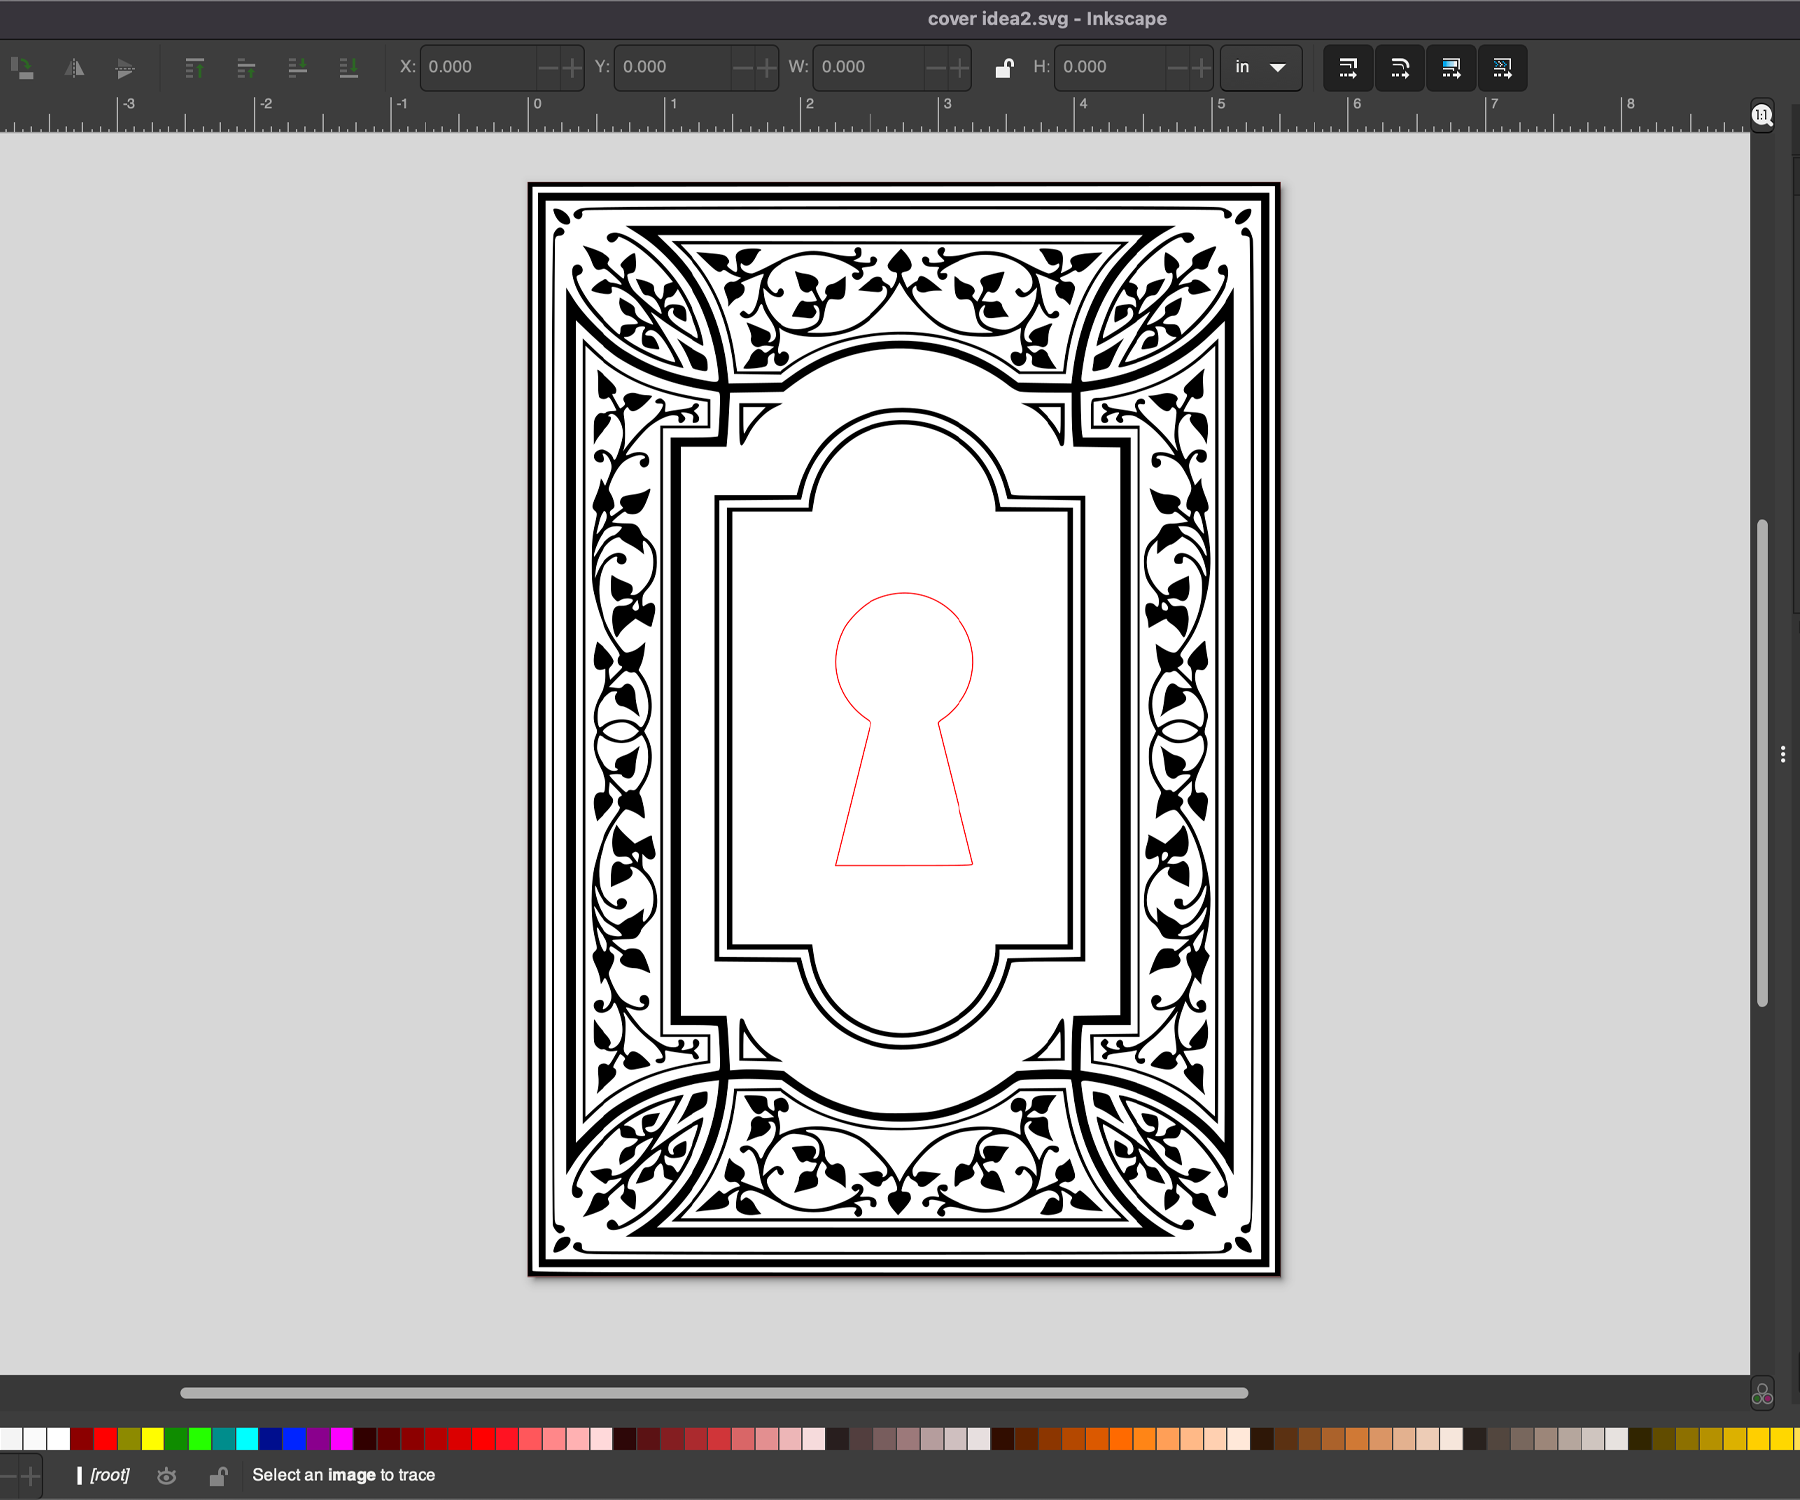Screen dimensions: 1800x1500
Task: Decrease W value with minus button
Action: point(936,68)
